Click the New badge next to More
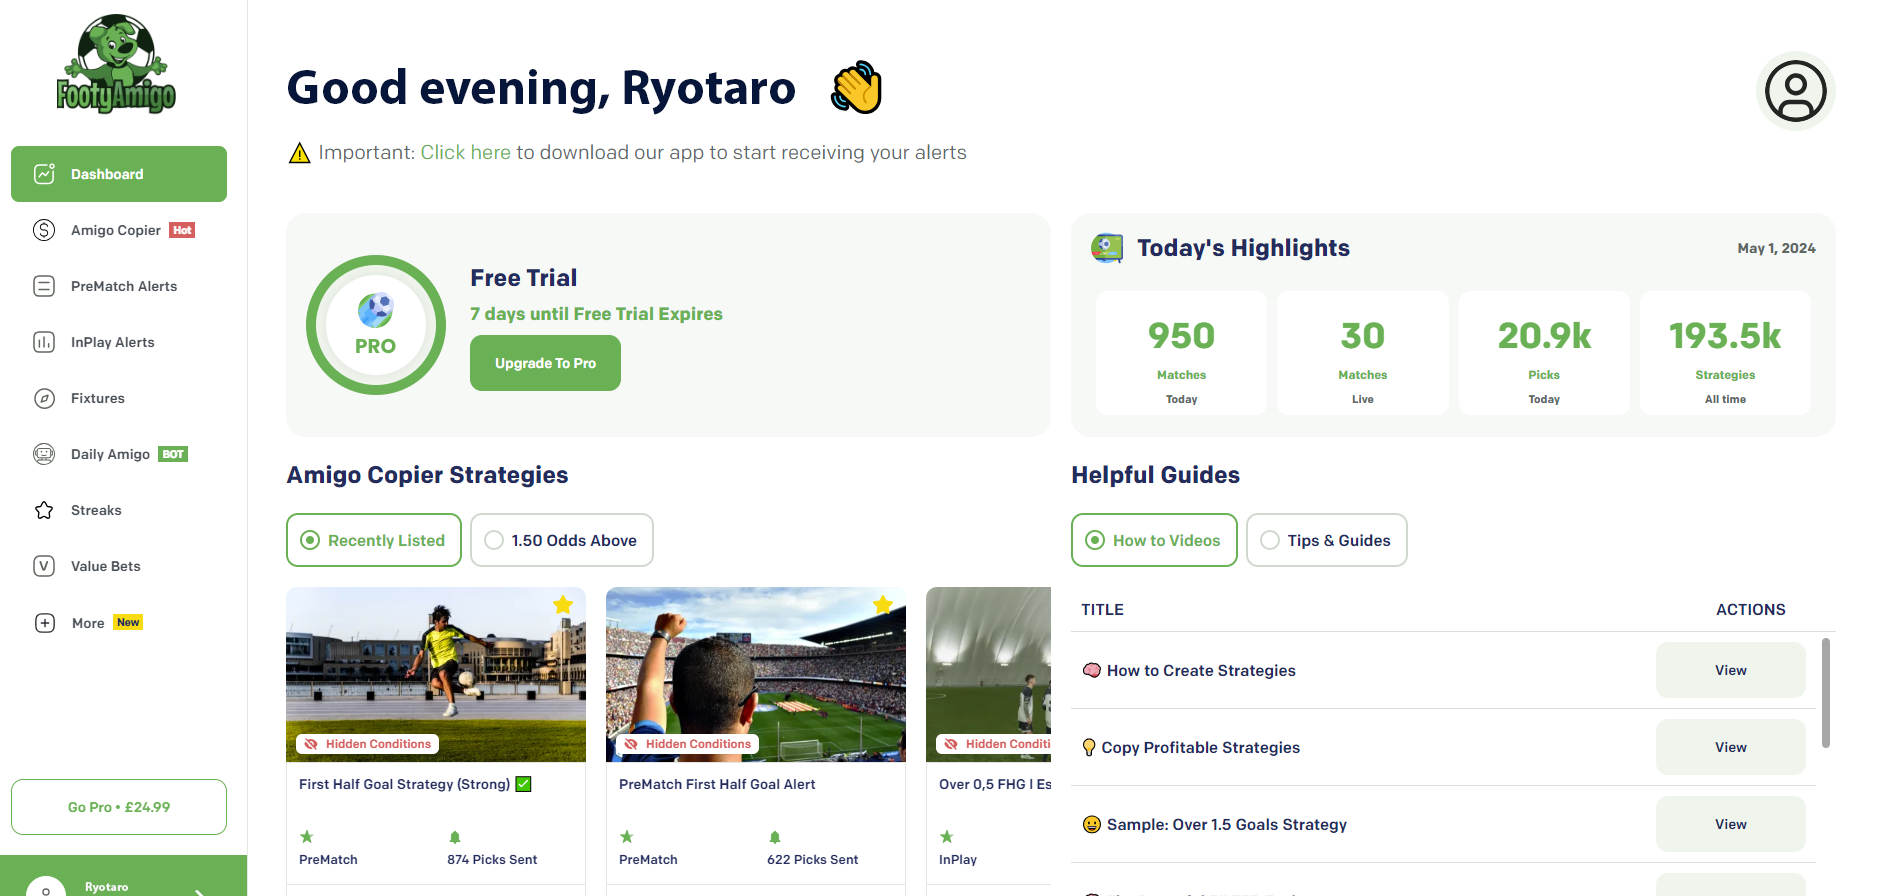The width and height of the screenshot is (1880, 896). [128, 622]
